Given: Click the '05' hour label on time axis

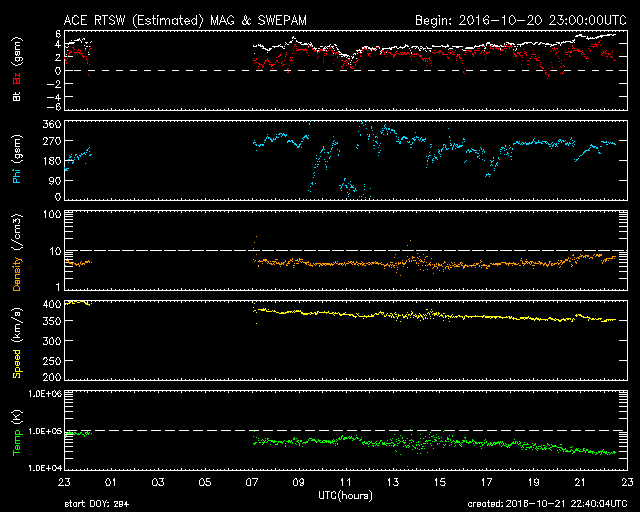Looking at the screenshot, I should click(205, 483).
